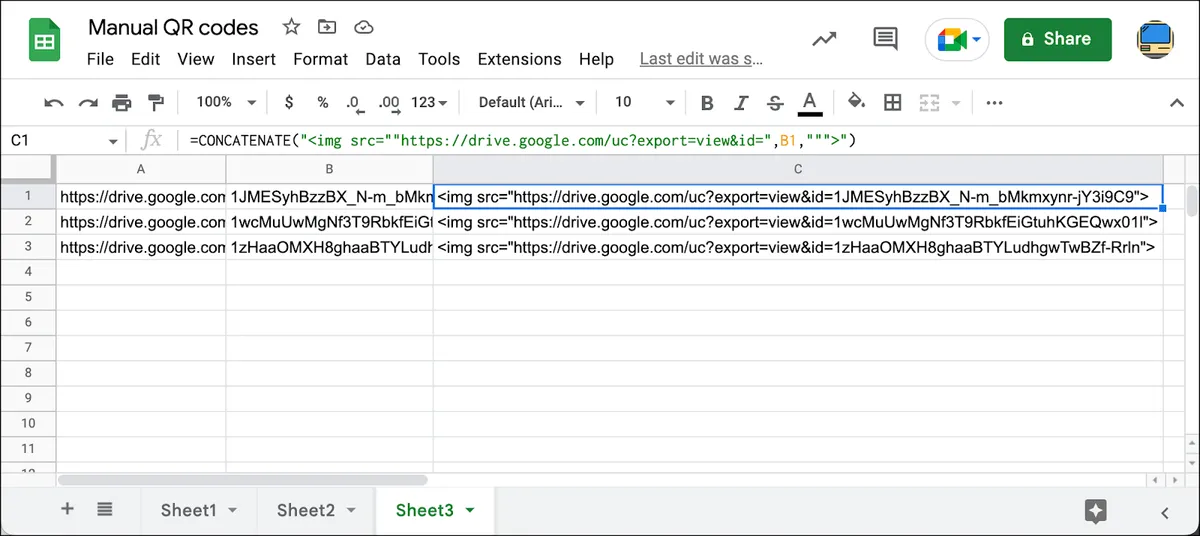The width and height of the screenshot is (1200, 536).
Task: Open the Edit menu
Action: [145, 59]
